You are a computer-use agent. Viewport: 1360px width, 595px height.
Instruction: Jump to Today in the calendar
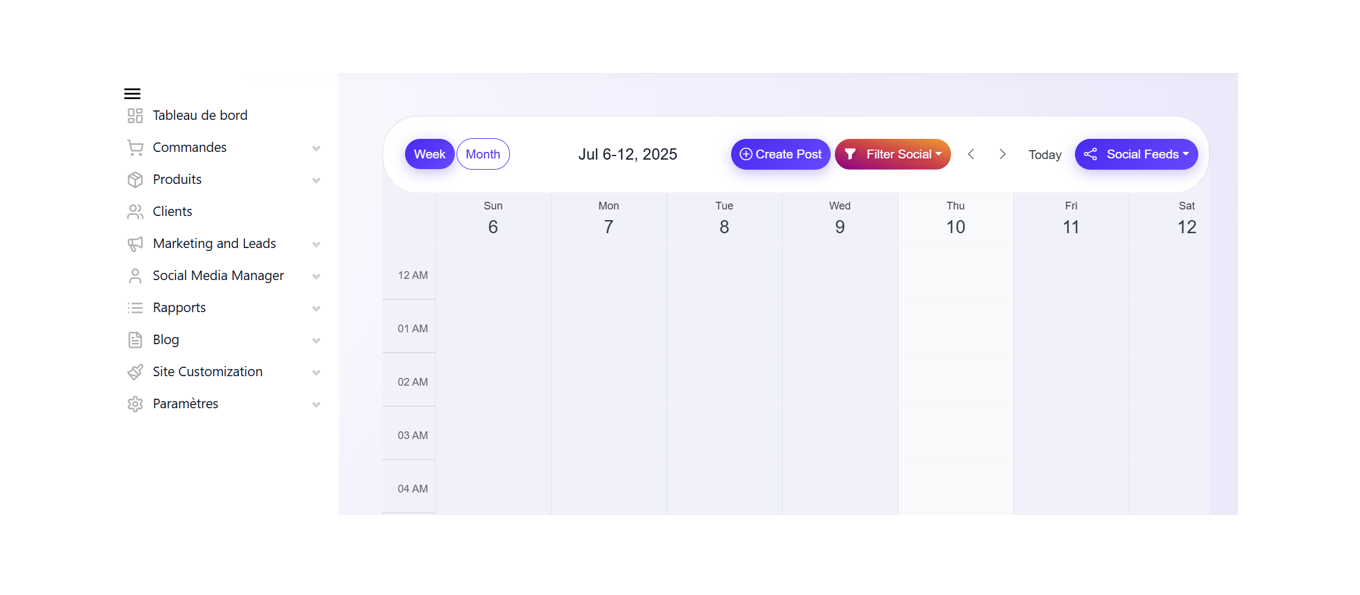[1045, 155]
